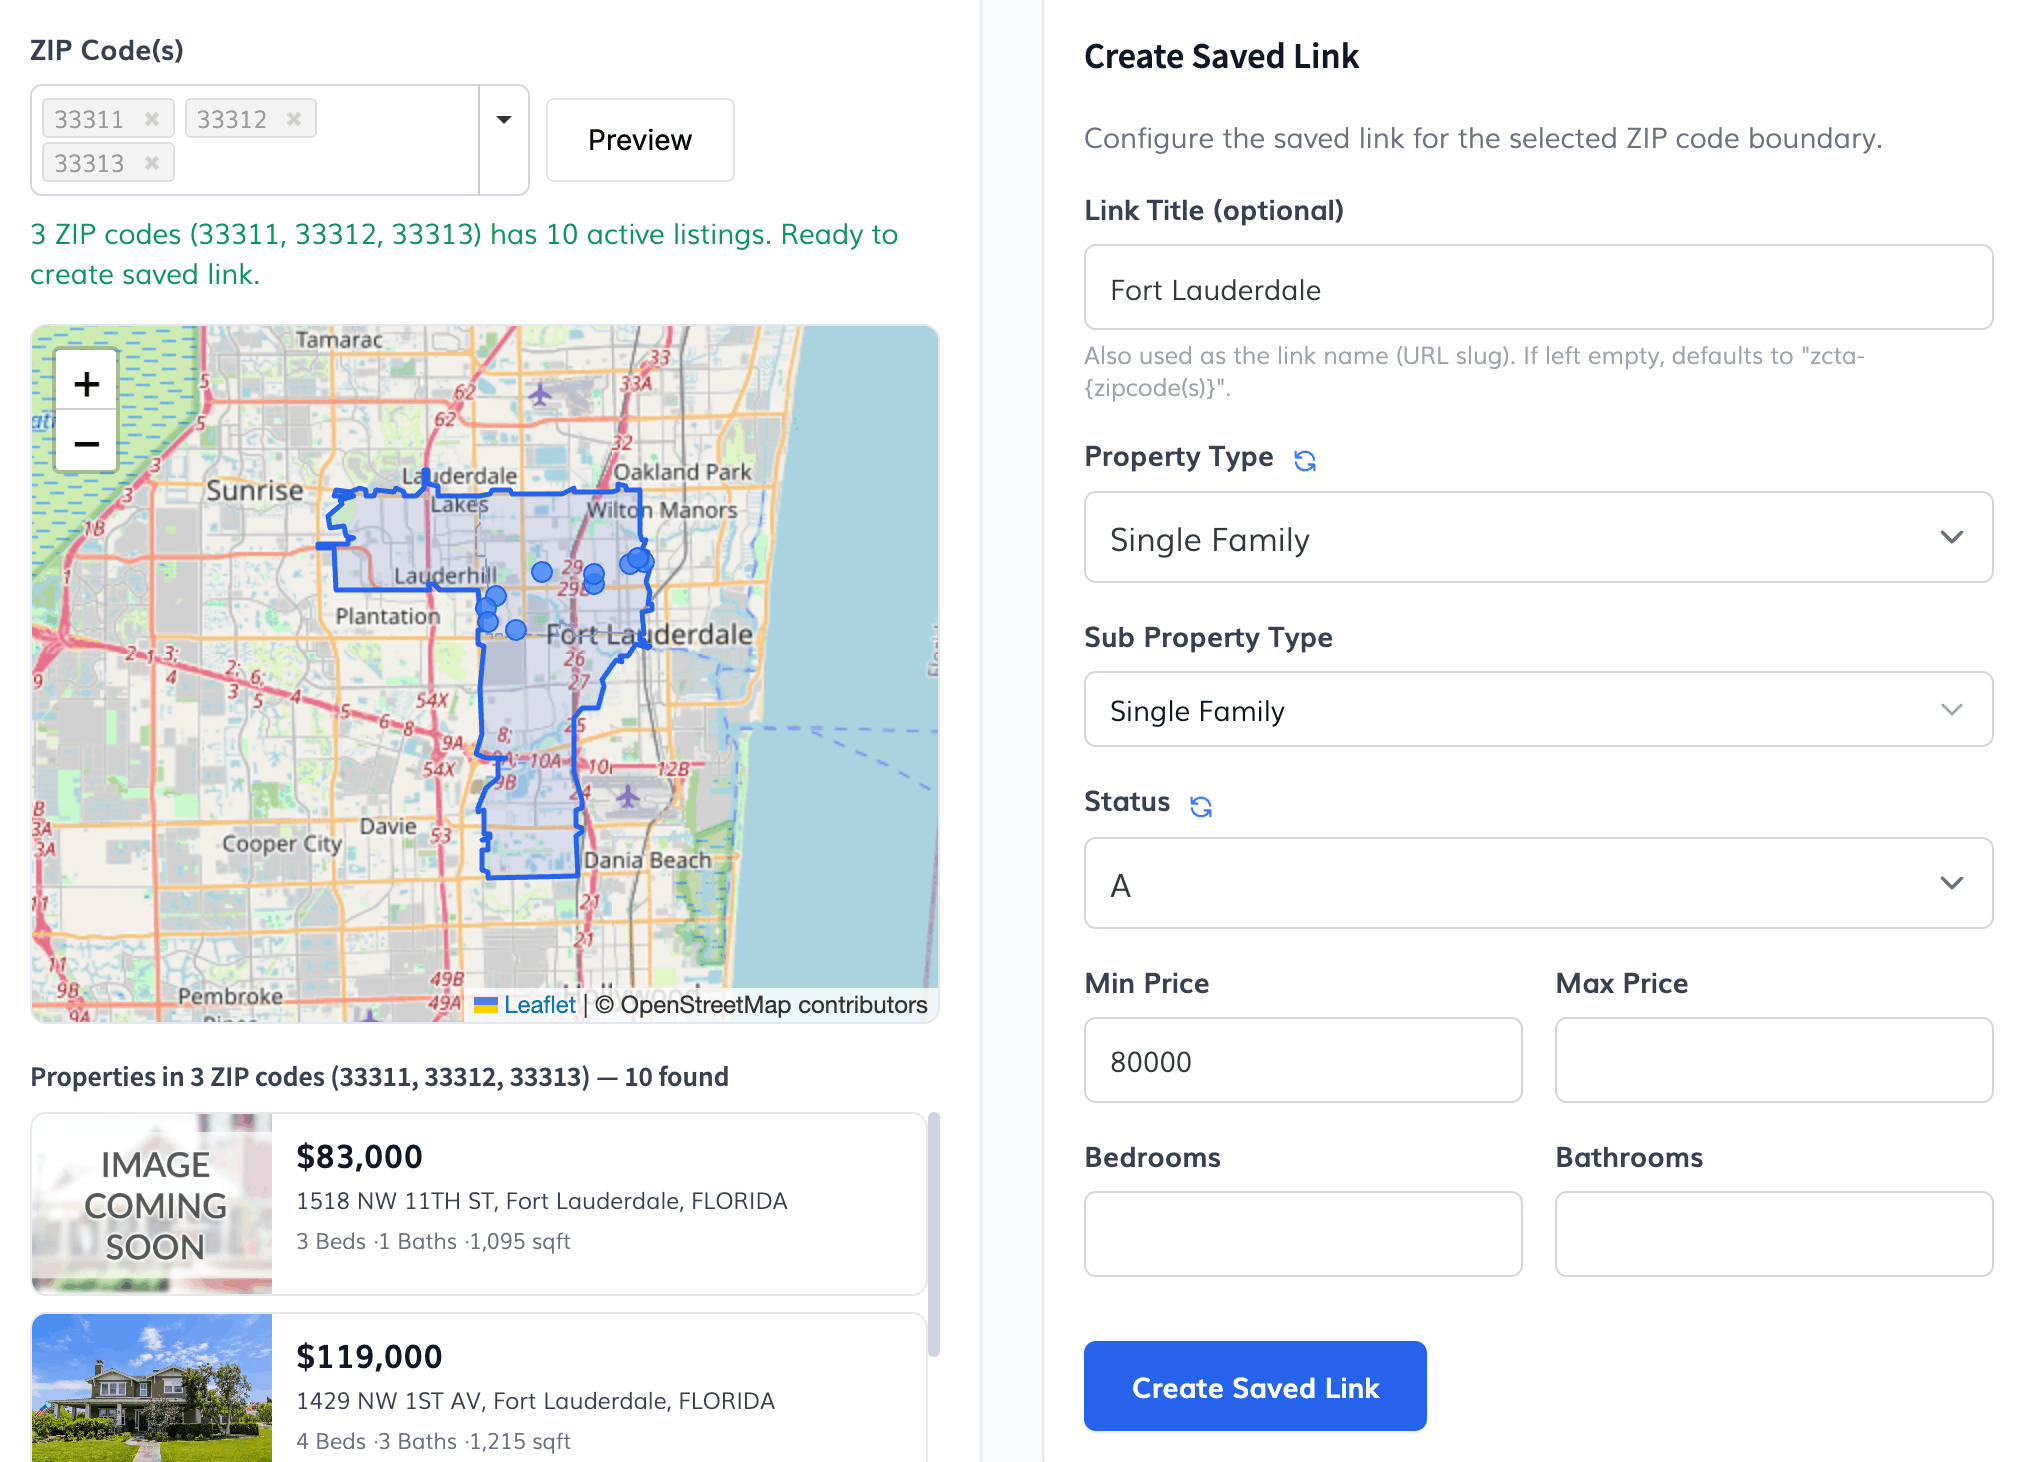Remove ZIP code 33312 tag
The width and height of the screenshot is (2026, 1462).
294,119
